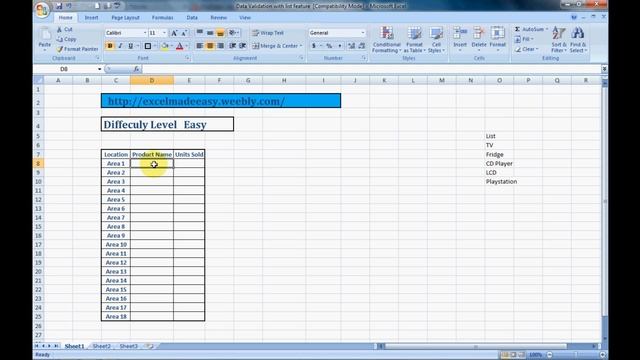Screen dimensions: 640x360
Task: Open the Data ribbon tab
Action: pyautogui.click(x=192, y=18)
